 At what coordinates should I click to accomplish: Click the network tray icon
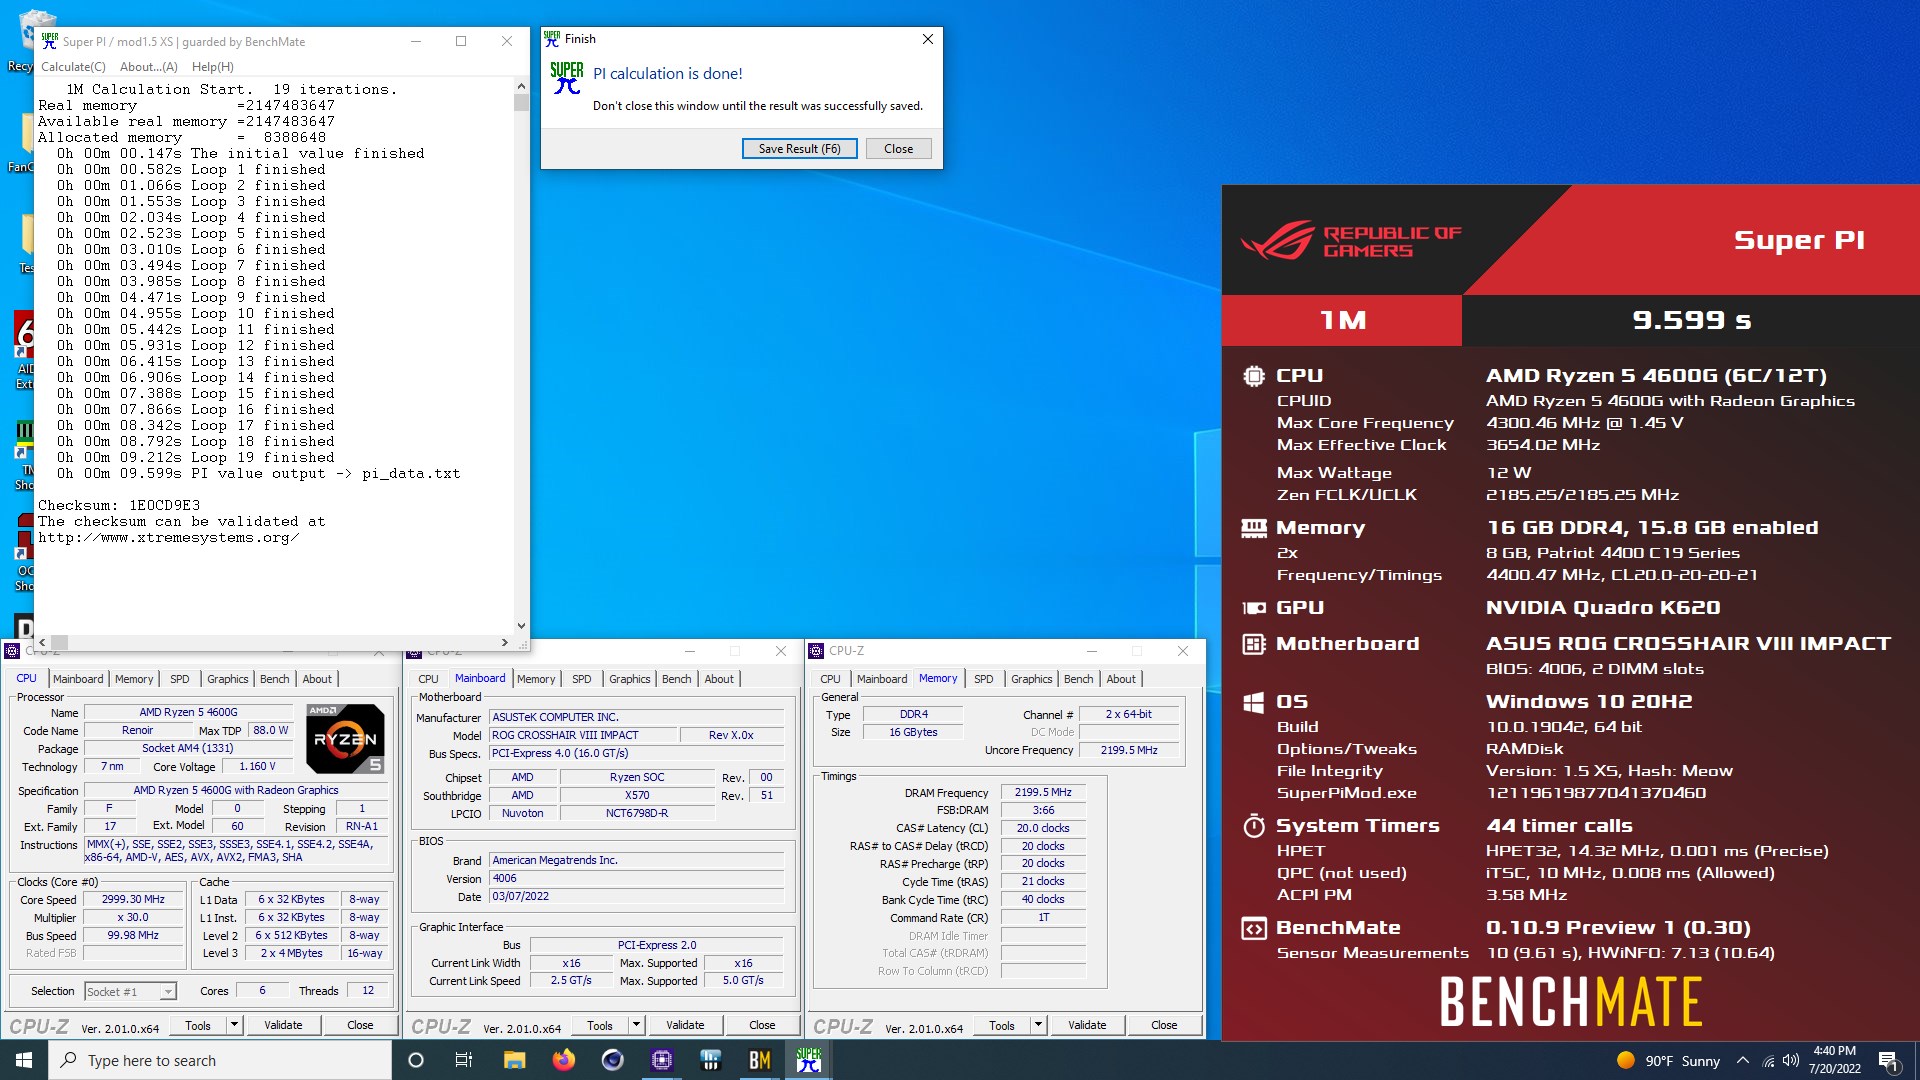[x=1768, y=1060]
